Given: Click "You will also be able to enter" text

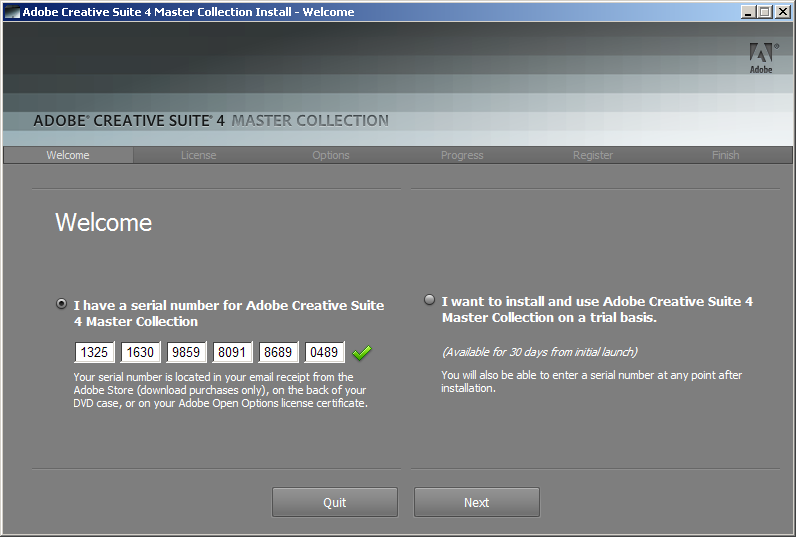Looking at the screenshot, I should (591, 382).
